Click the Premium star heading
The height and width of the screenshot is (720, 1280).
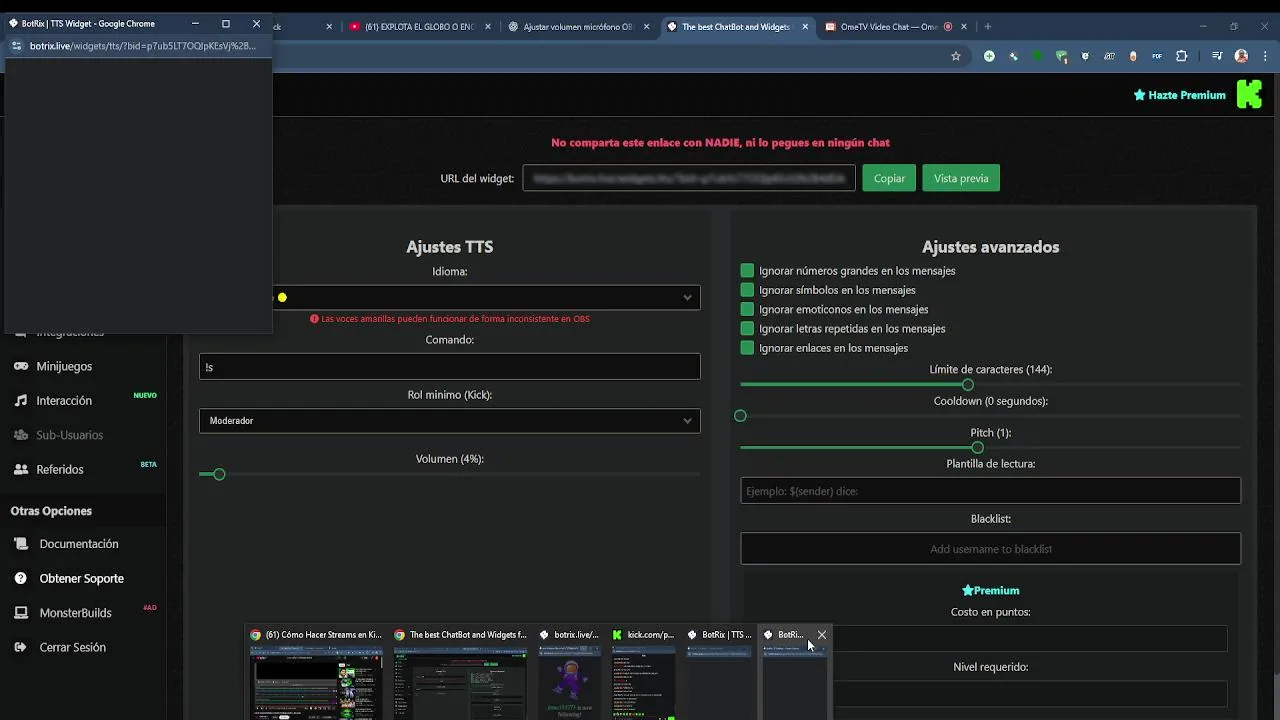coord(990,591)
